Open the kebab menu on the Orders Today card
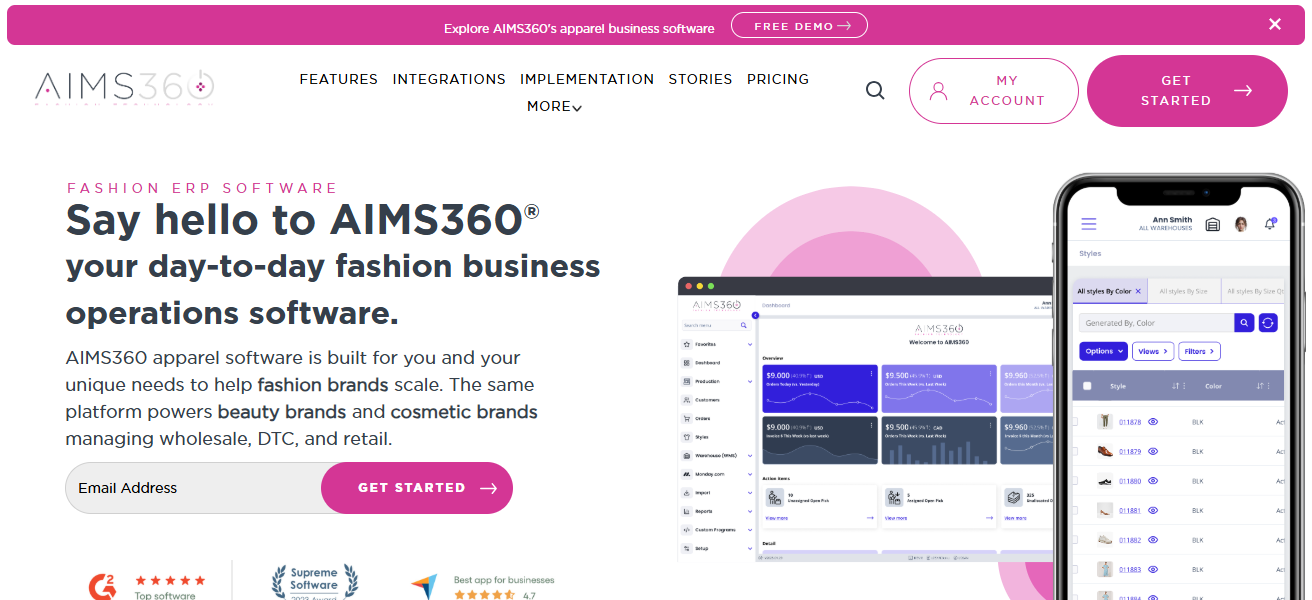This screenshot has width=1312, height=600. (871, 374)
